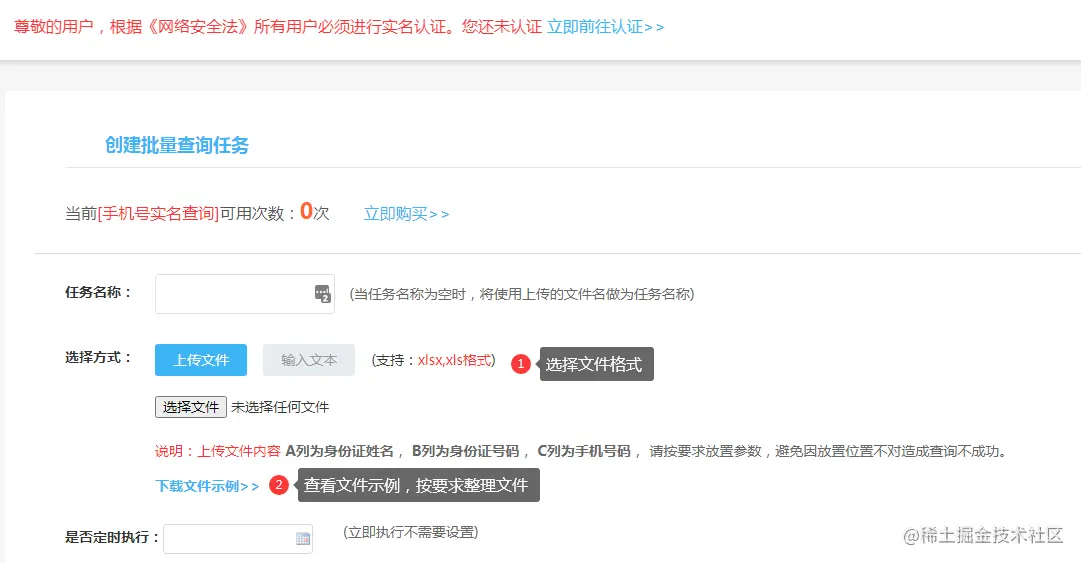Click the 选择文件 file chooser button

click(x=191, y=407)
